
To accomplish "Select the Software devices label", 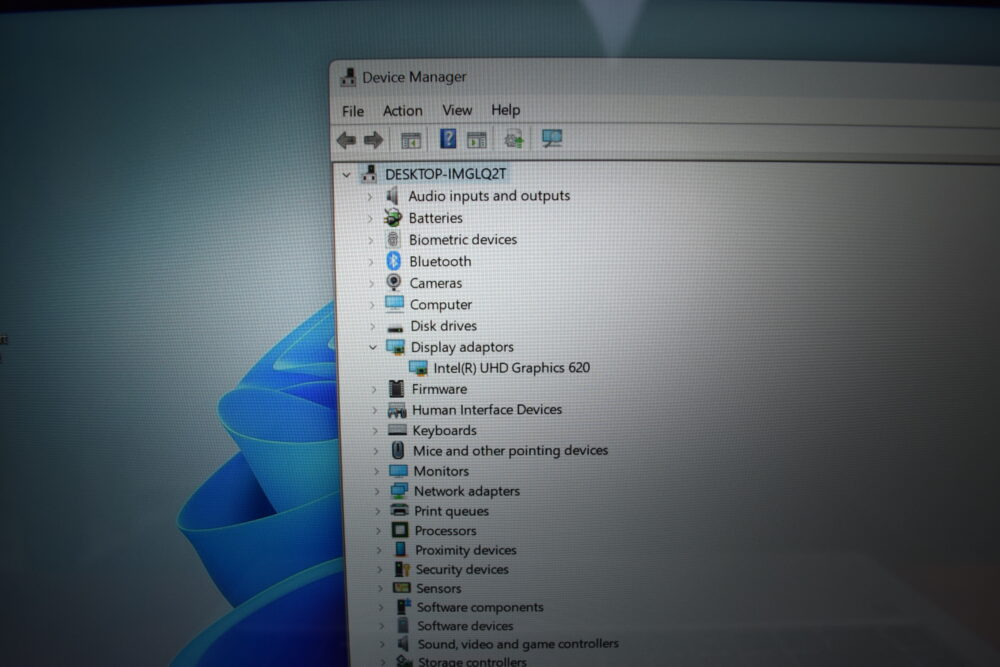I will coord(465,626).
